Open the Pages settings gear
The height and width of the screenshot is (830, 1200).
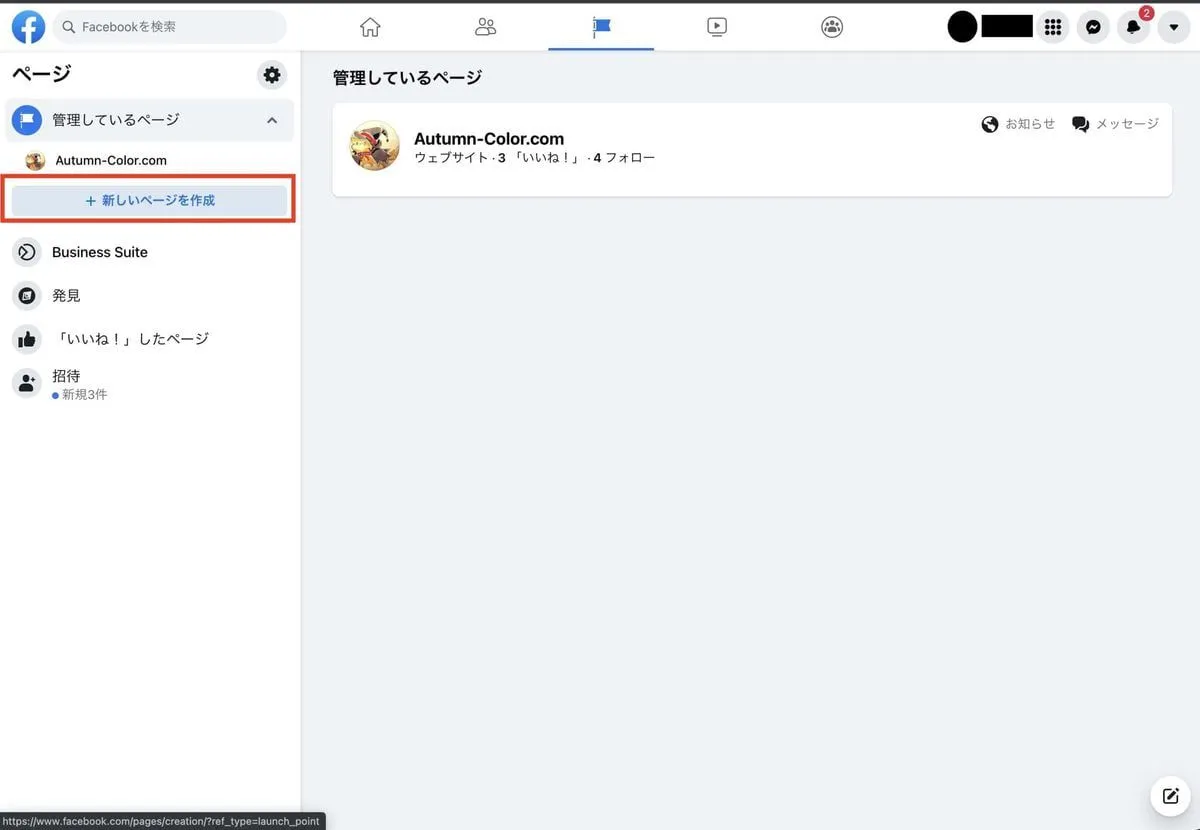(271, 75)
